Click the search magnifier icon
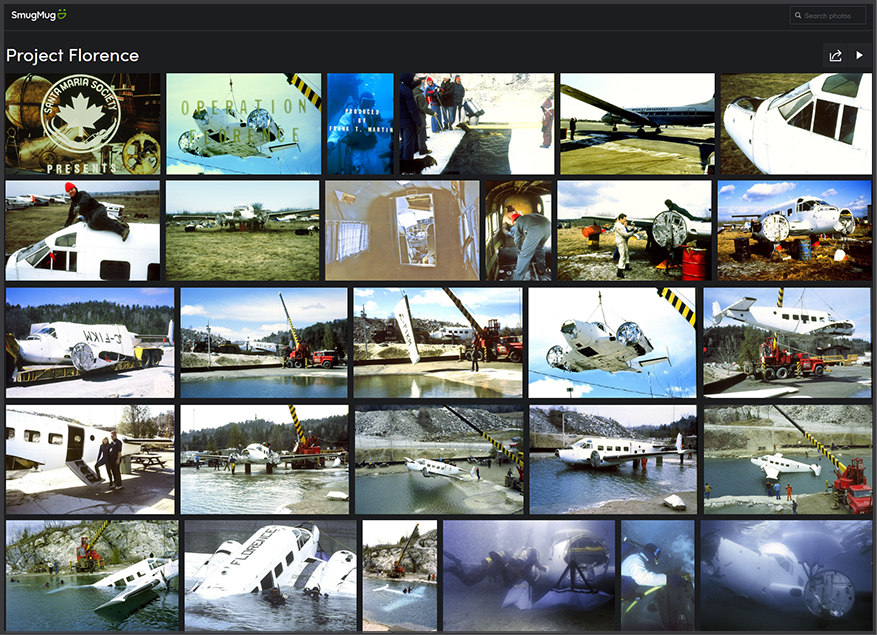Viewport: 877px width, 635px height. (797, 16)
